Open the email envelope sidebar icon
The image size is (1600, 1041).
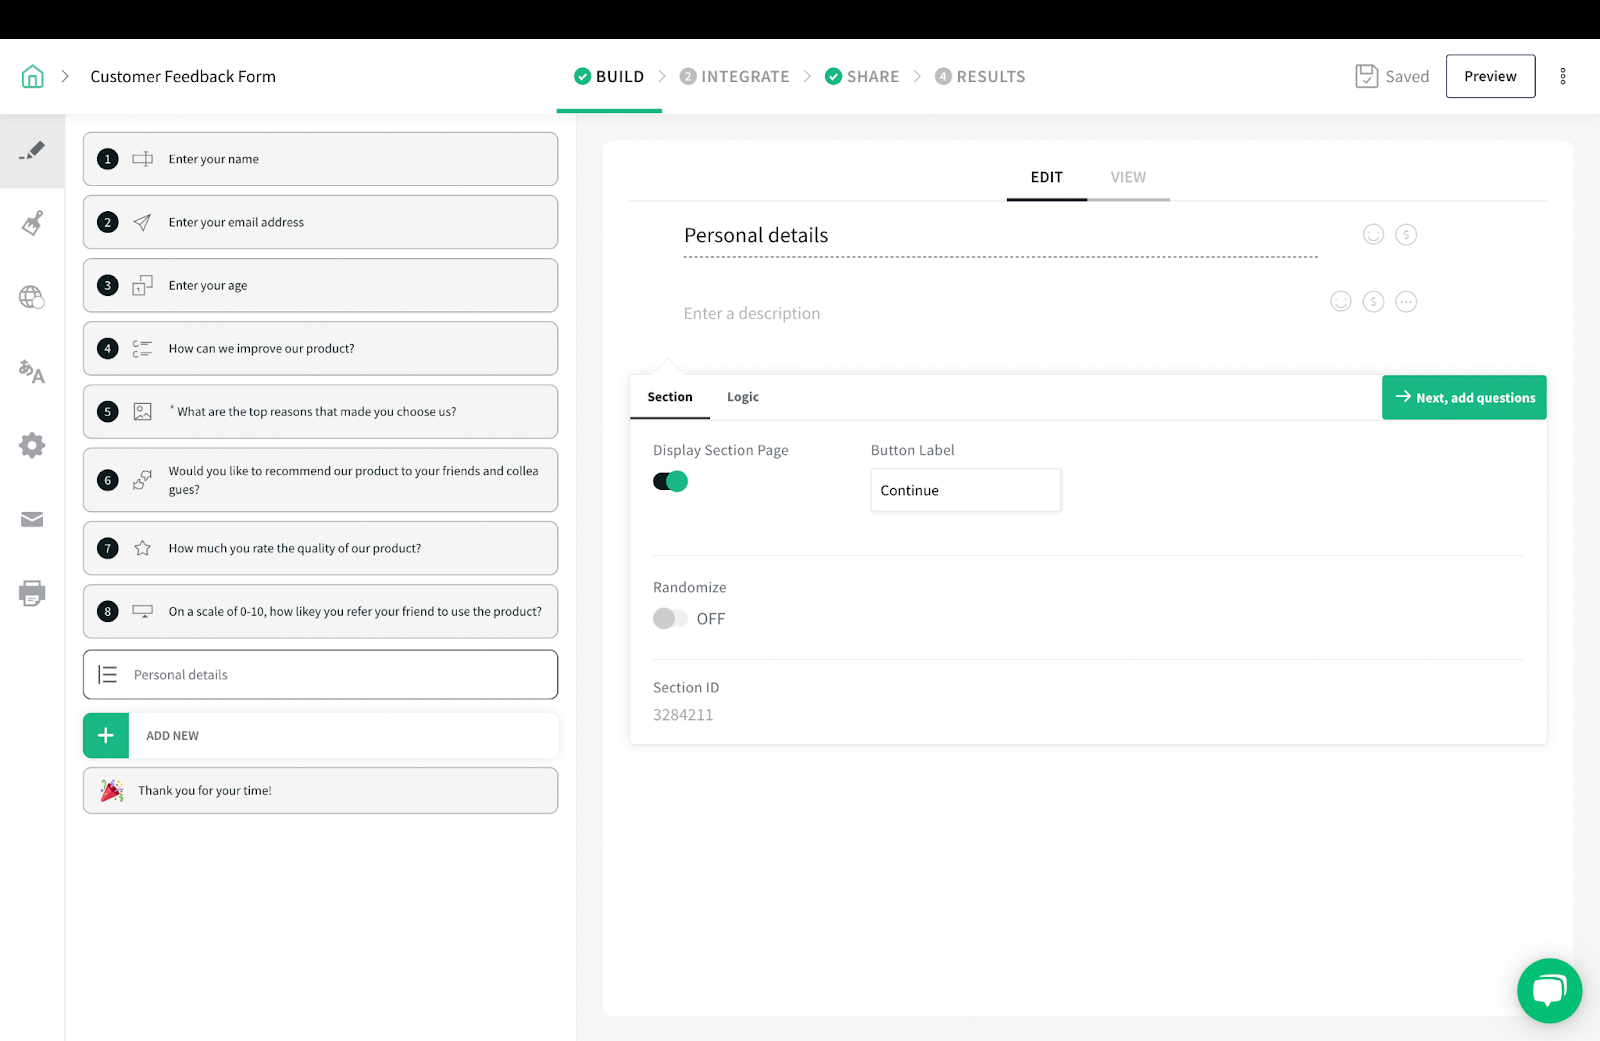pos(32,519)
